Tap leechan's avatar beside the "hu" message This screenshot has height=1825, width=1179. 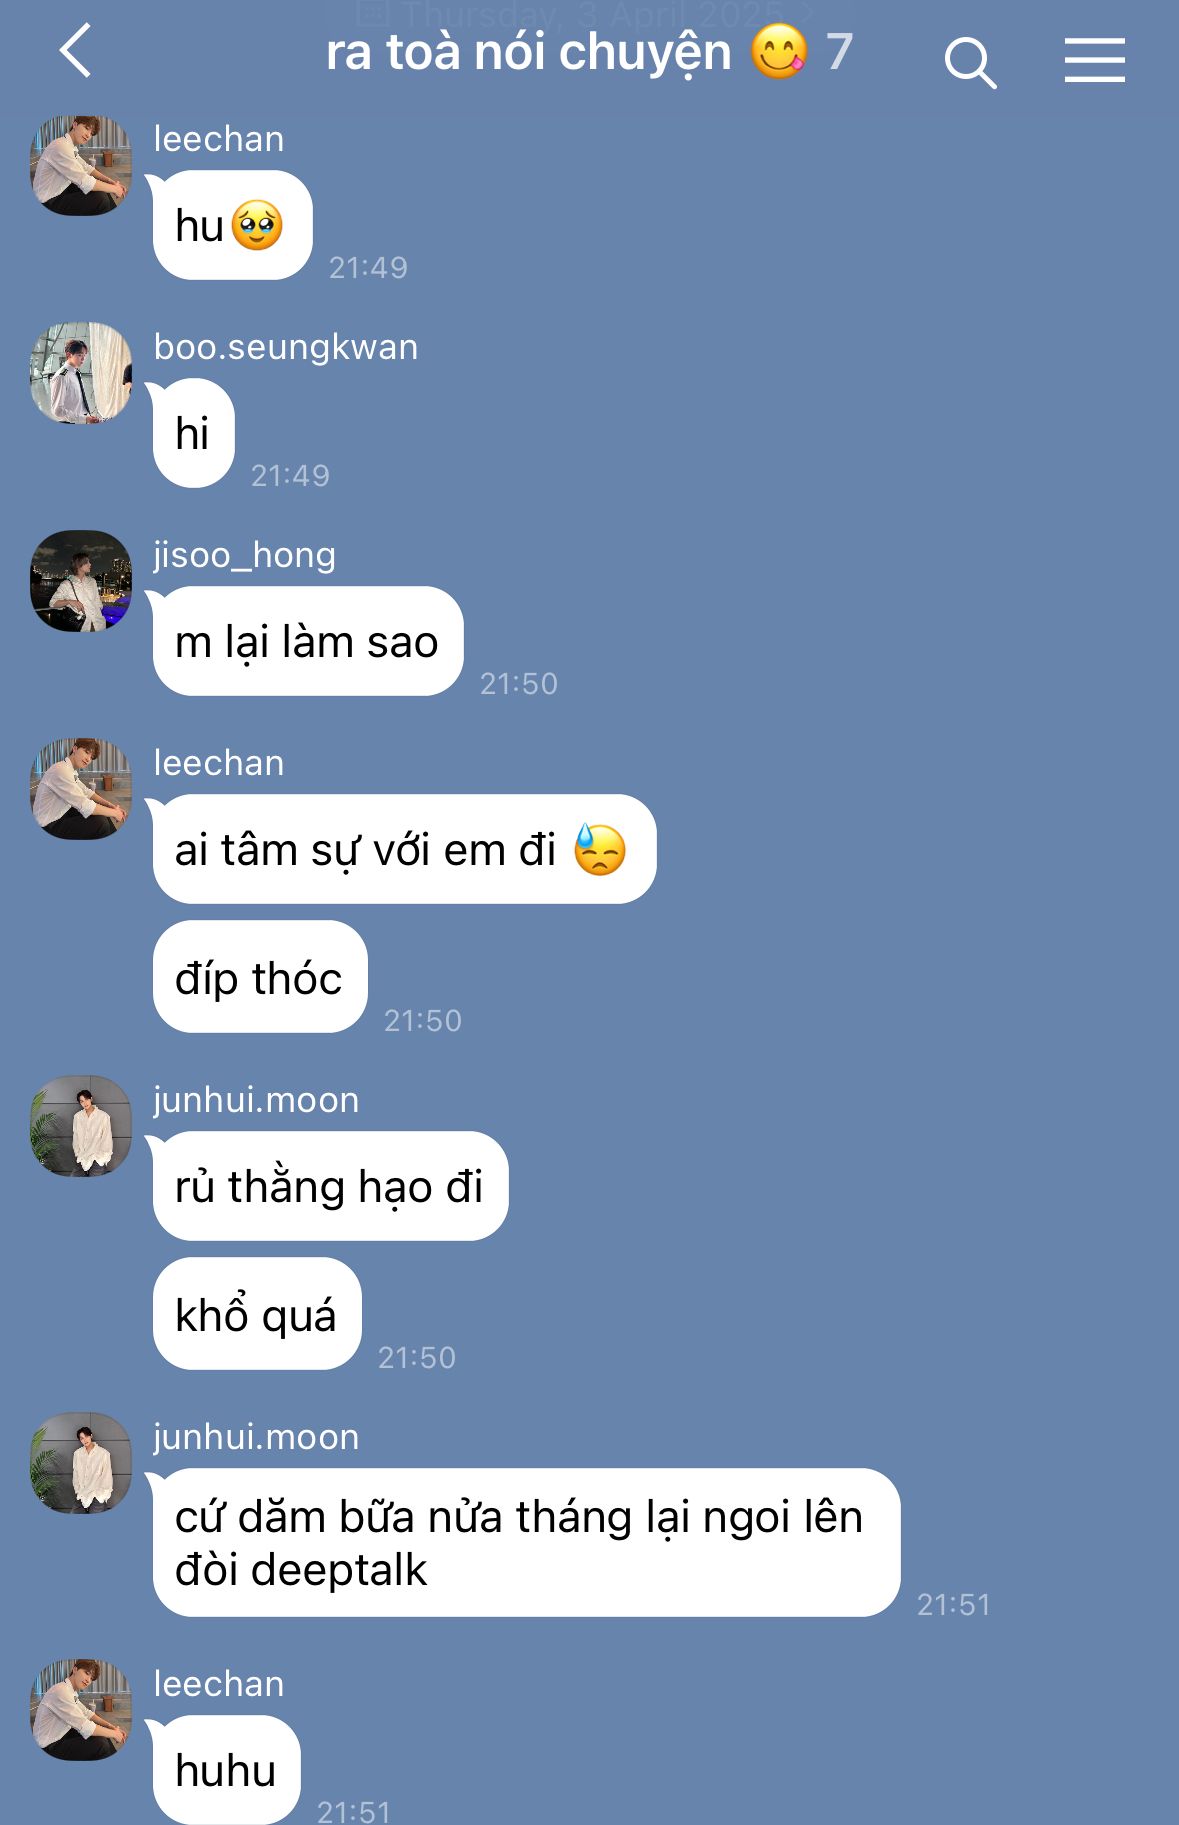tap(81, 166)
